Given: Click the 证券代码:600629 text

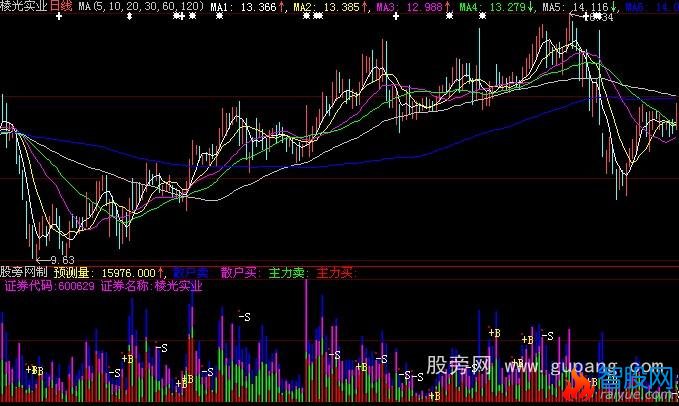Looking at the screenshot, I should click(x=50, y=286).
